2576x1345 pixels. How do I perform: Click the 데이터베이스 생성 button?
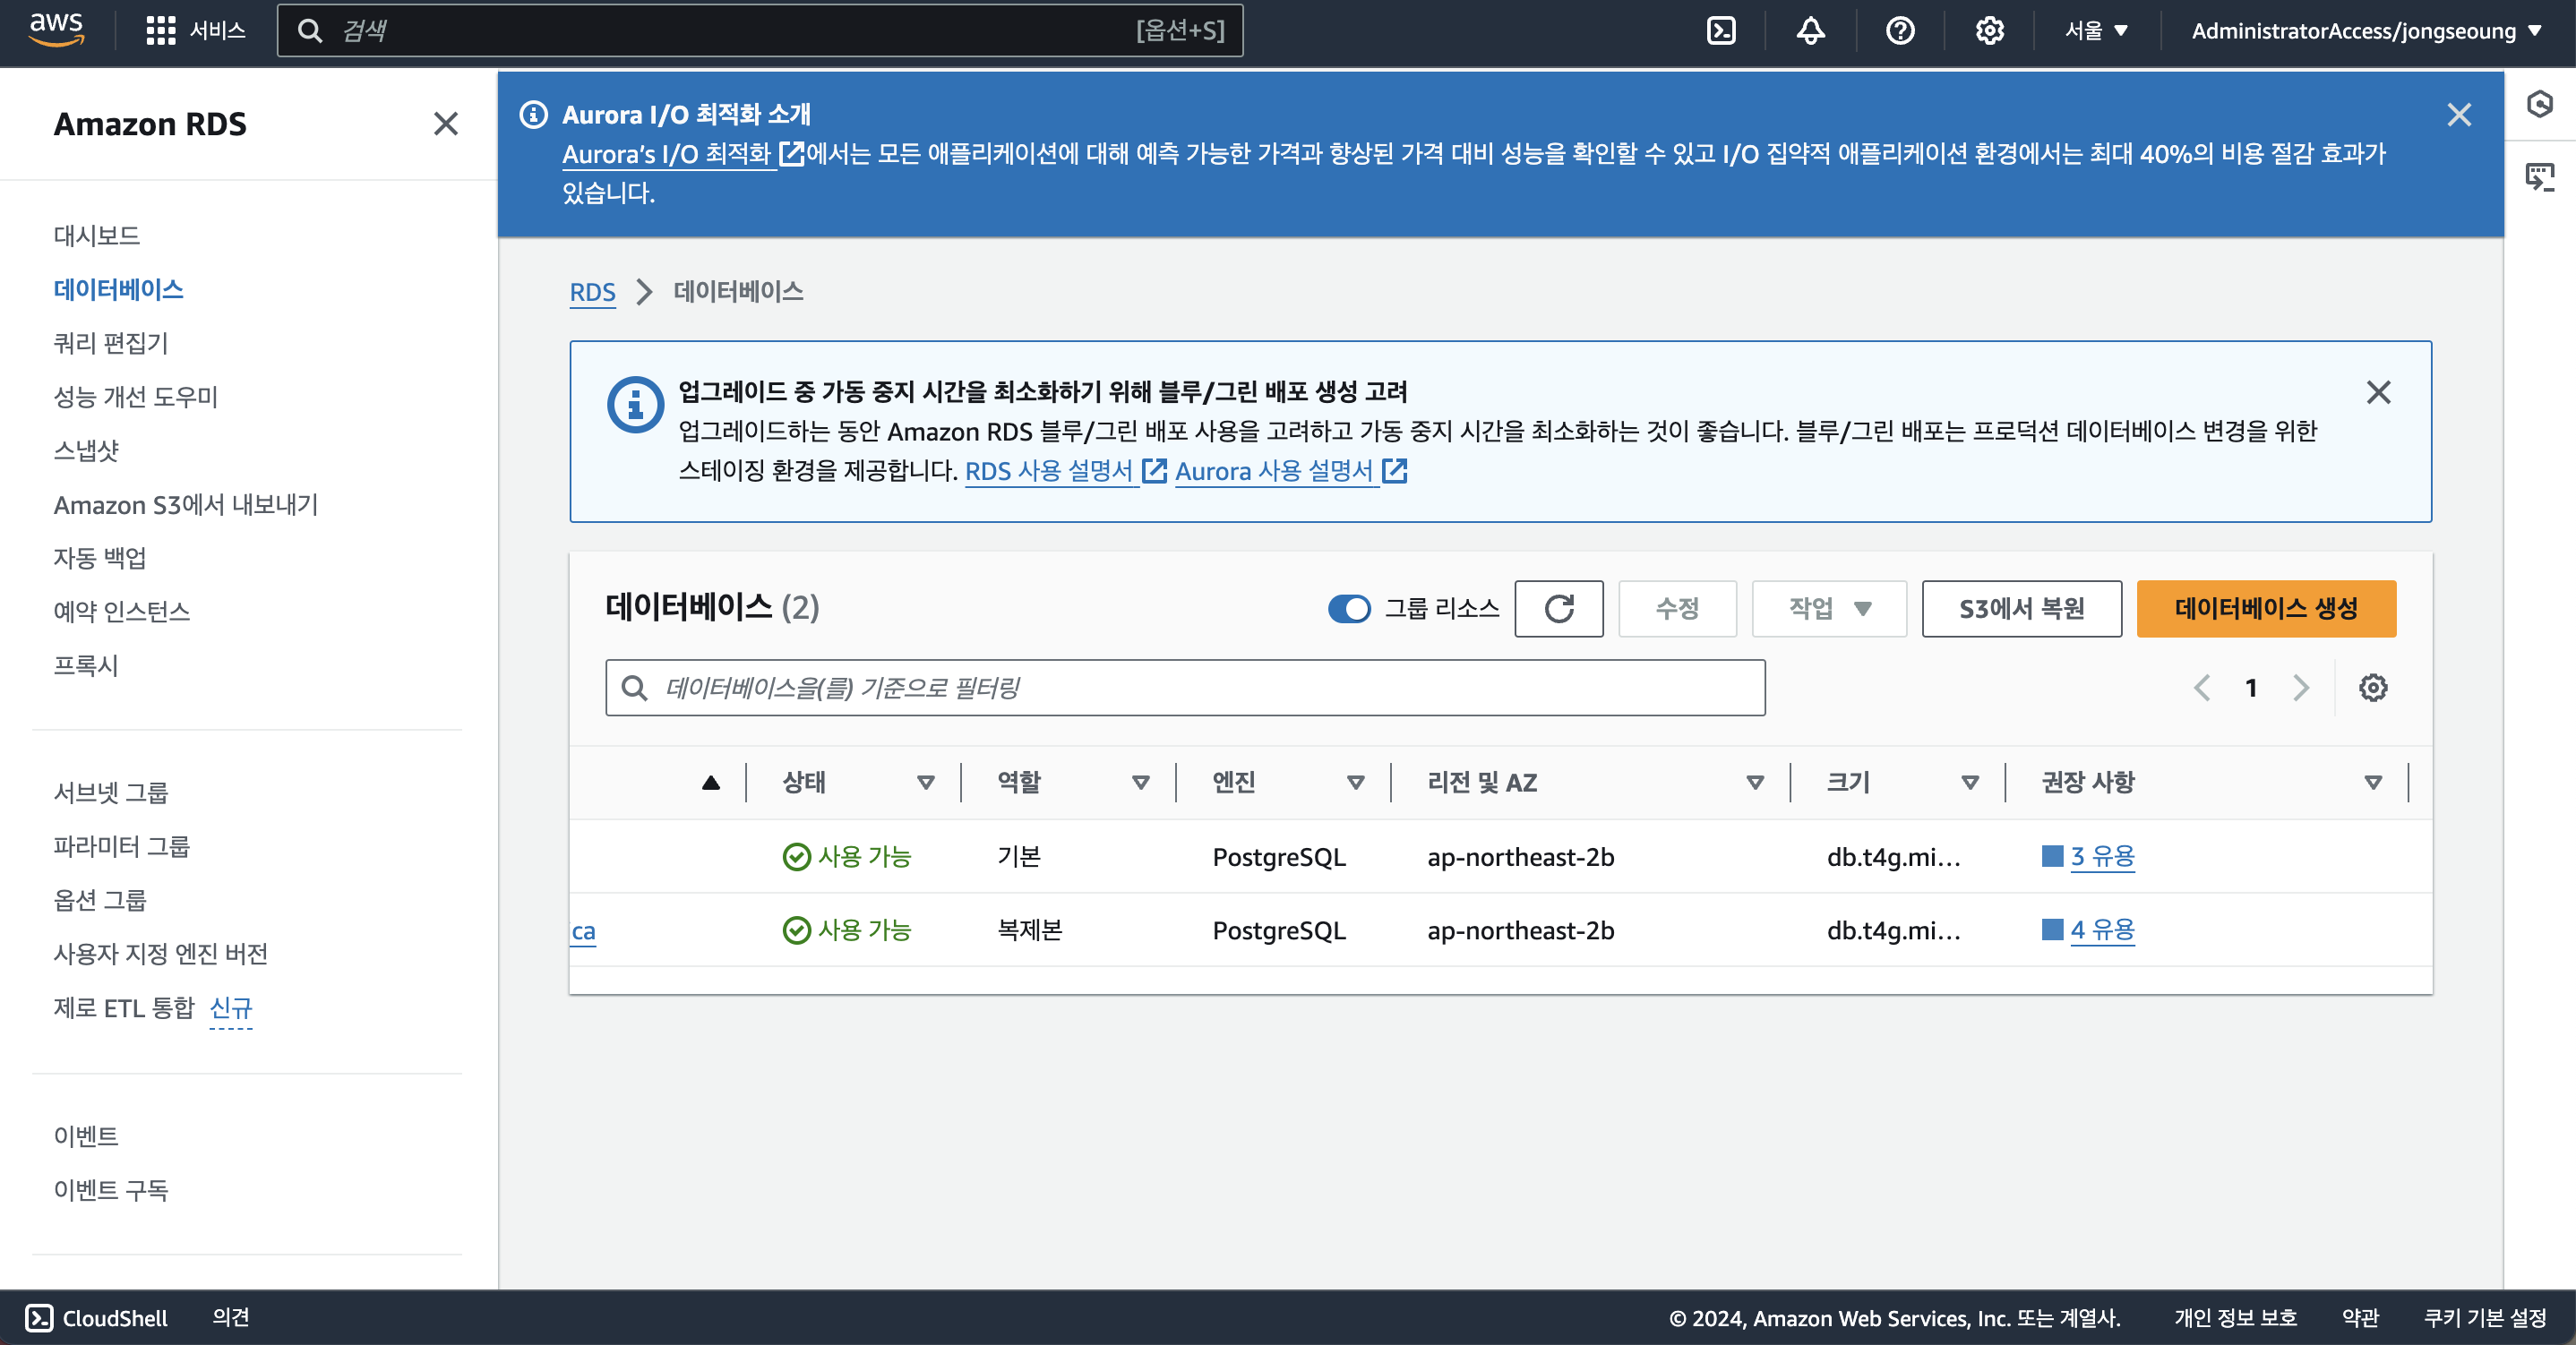(2265, 608)
